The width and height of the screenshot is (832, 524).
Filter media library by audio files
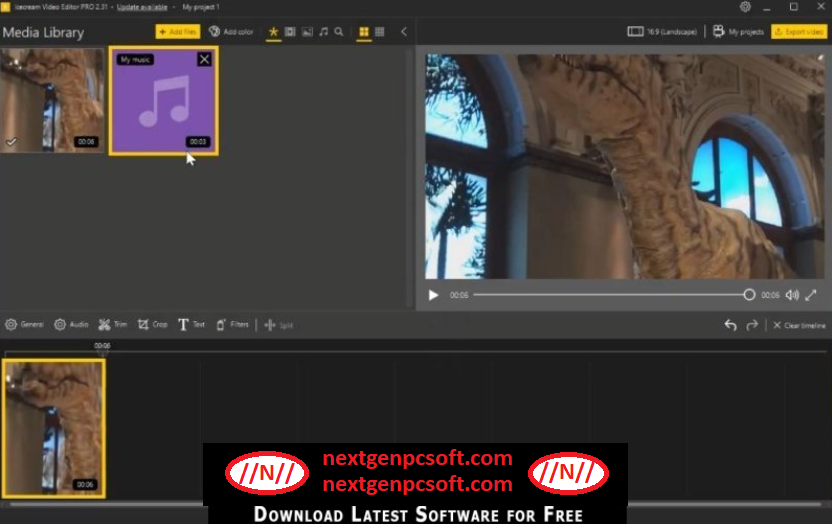pyautogui.click(x=324, y=32)
